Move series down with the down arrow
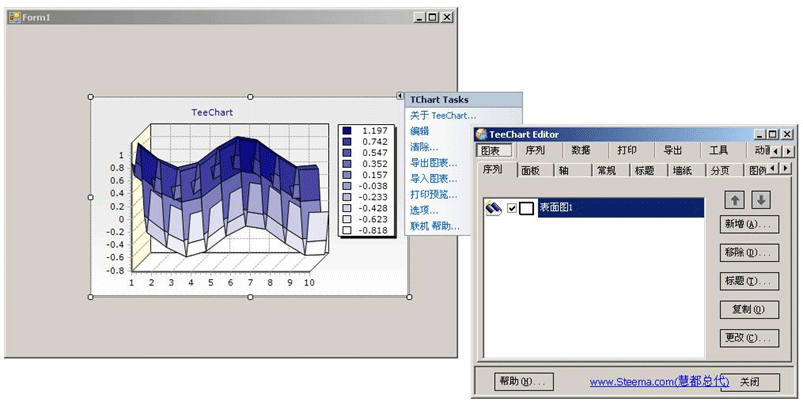803x402 pixels. click(x=760, y=200)
